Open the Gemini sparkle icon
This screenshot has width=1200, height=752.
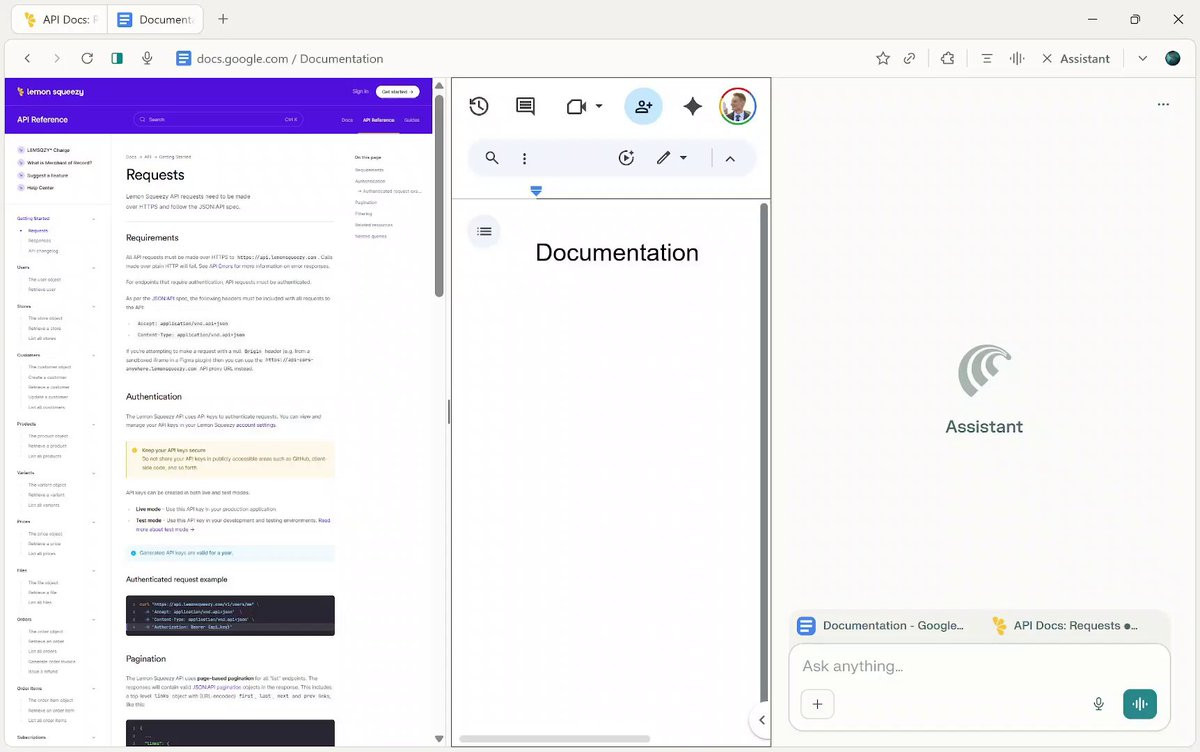(x=692, y=106)
